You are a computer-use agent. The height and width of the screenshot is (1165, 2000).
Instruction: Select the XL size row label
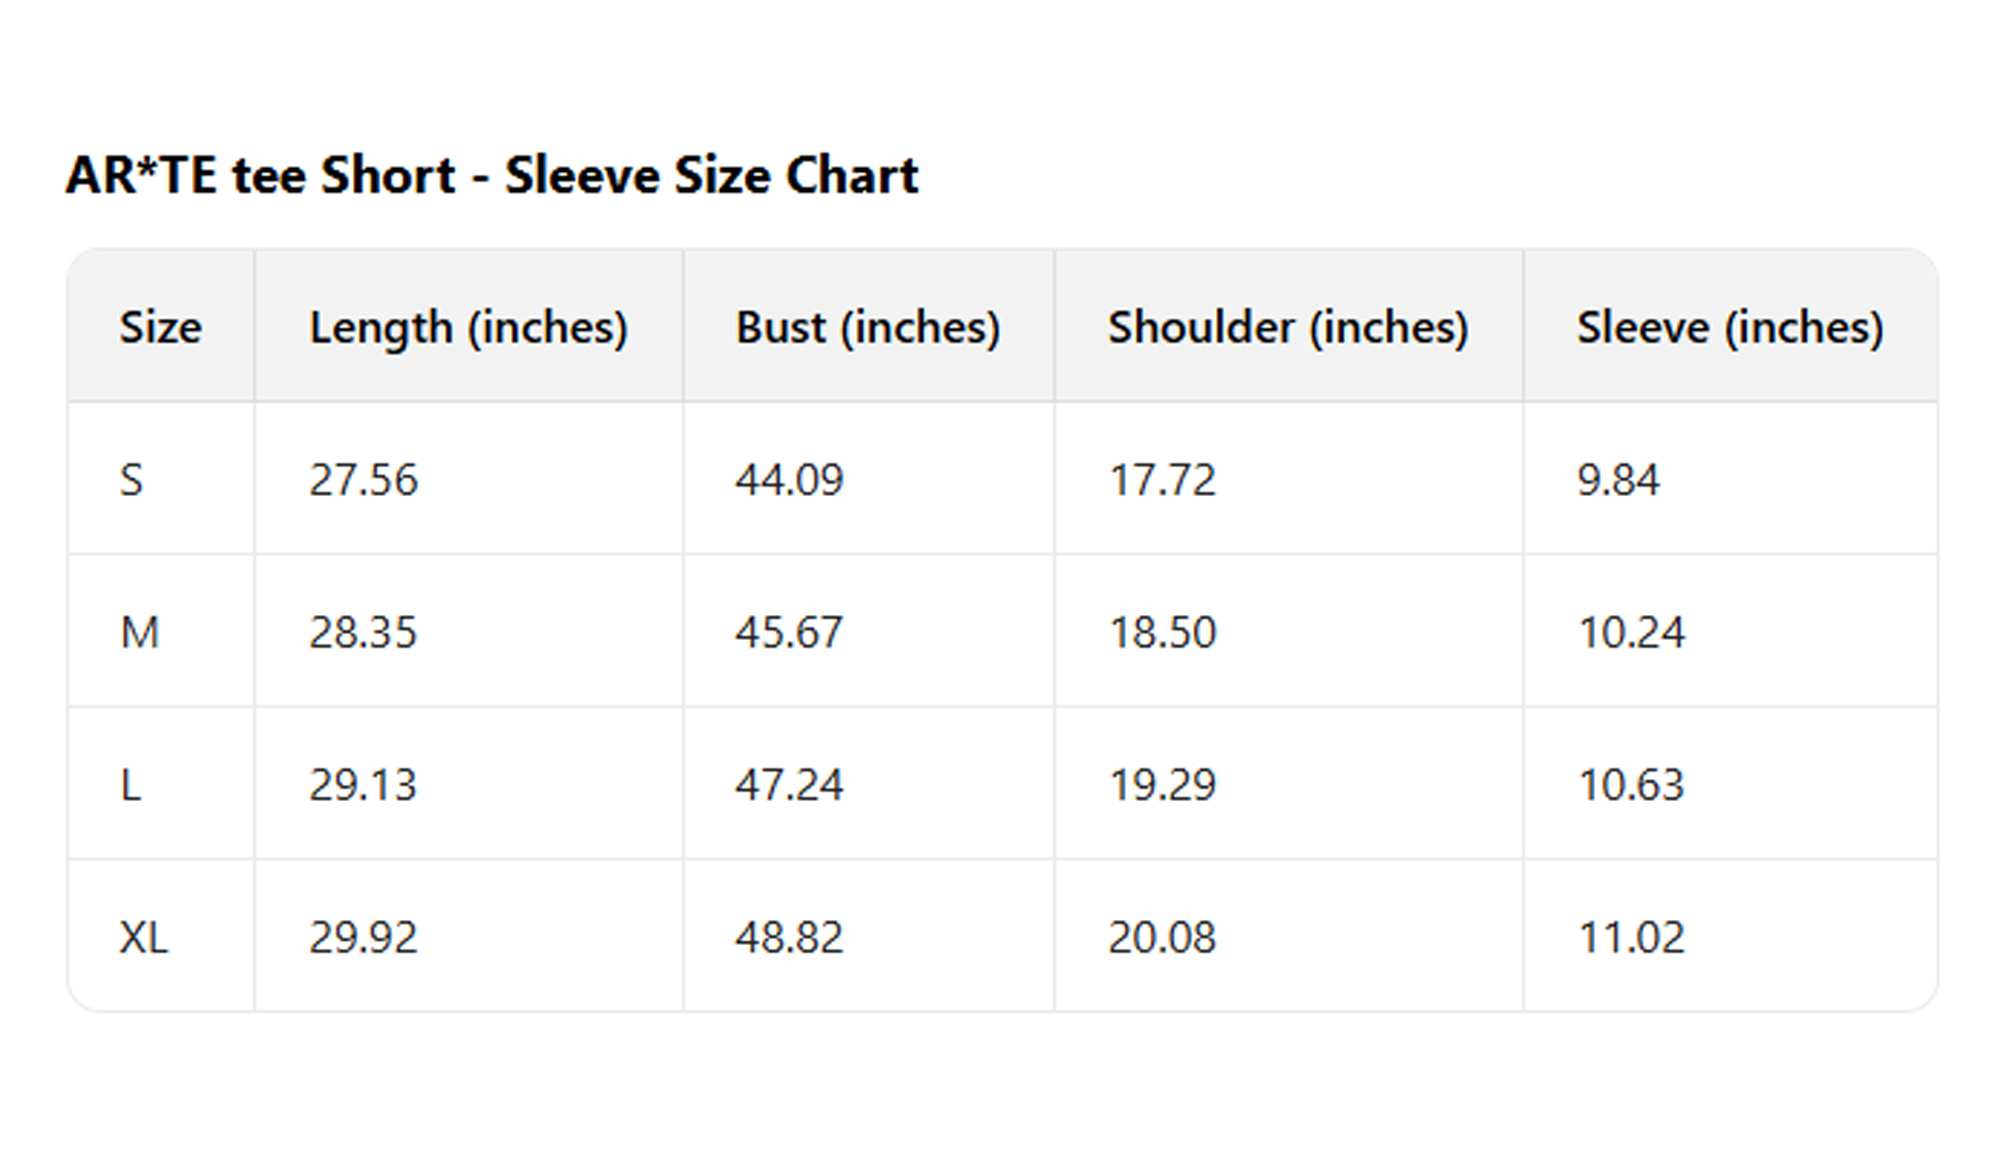point(144,937)
